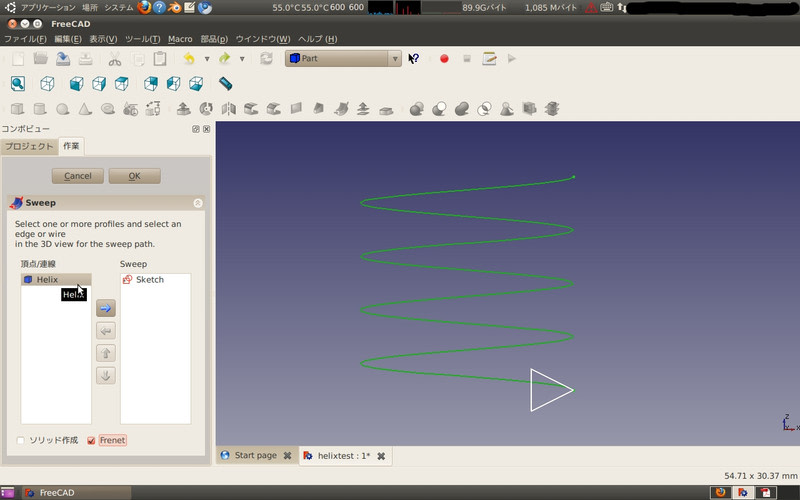Move item right with the blue arrow
Viewport: 800px width, 500px height.
pyautogui.click(x=106, y=308)
